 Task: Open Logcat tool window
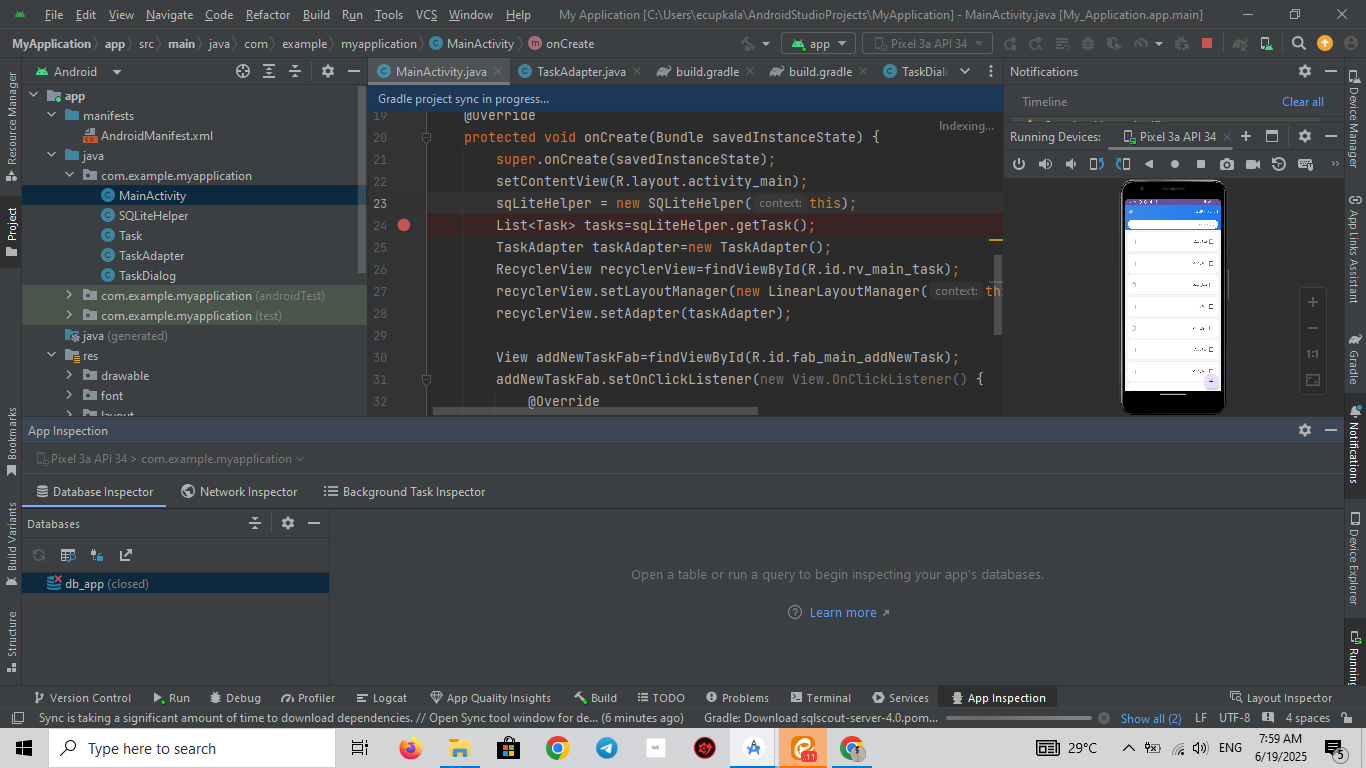click(x=381, y=698)
